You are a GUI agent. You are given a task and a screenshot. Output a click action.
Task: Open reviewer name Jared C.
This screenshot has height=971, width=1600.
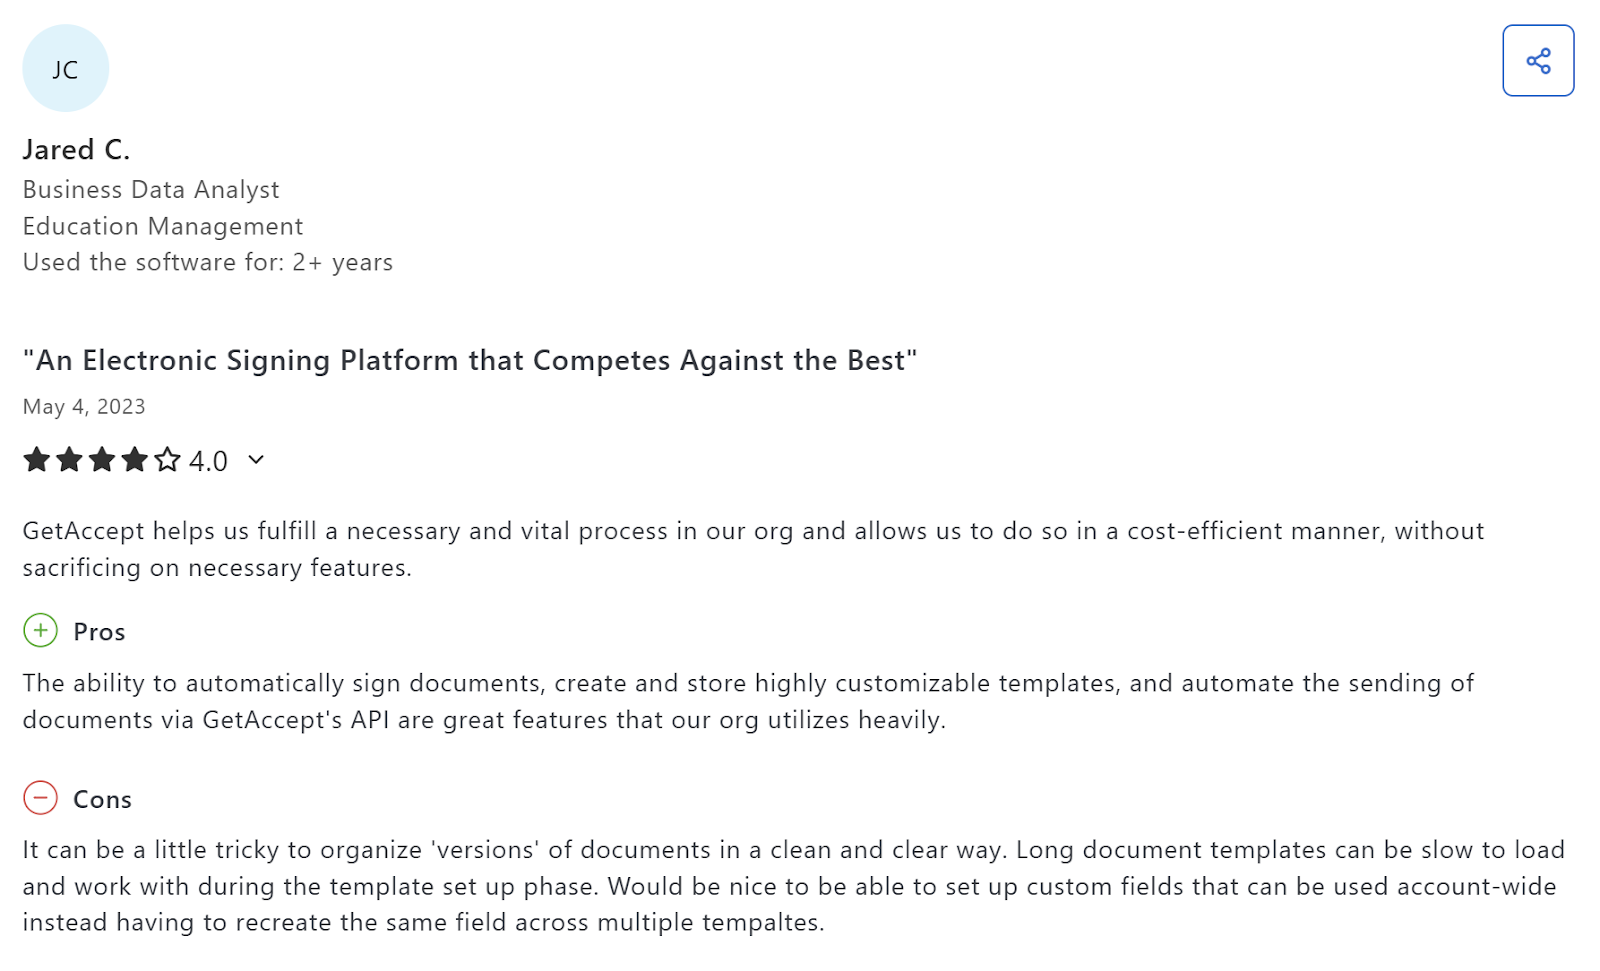(x=76, y=150)
